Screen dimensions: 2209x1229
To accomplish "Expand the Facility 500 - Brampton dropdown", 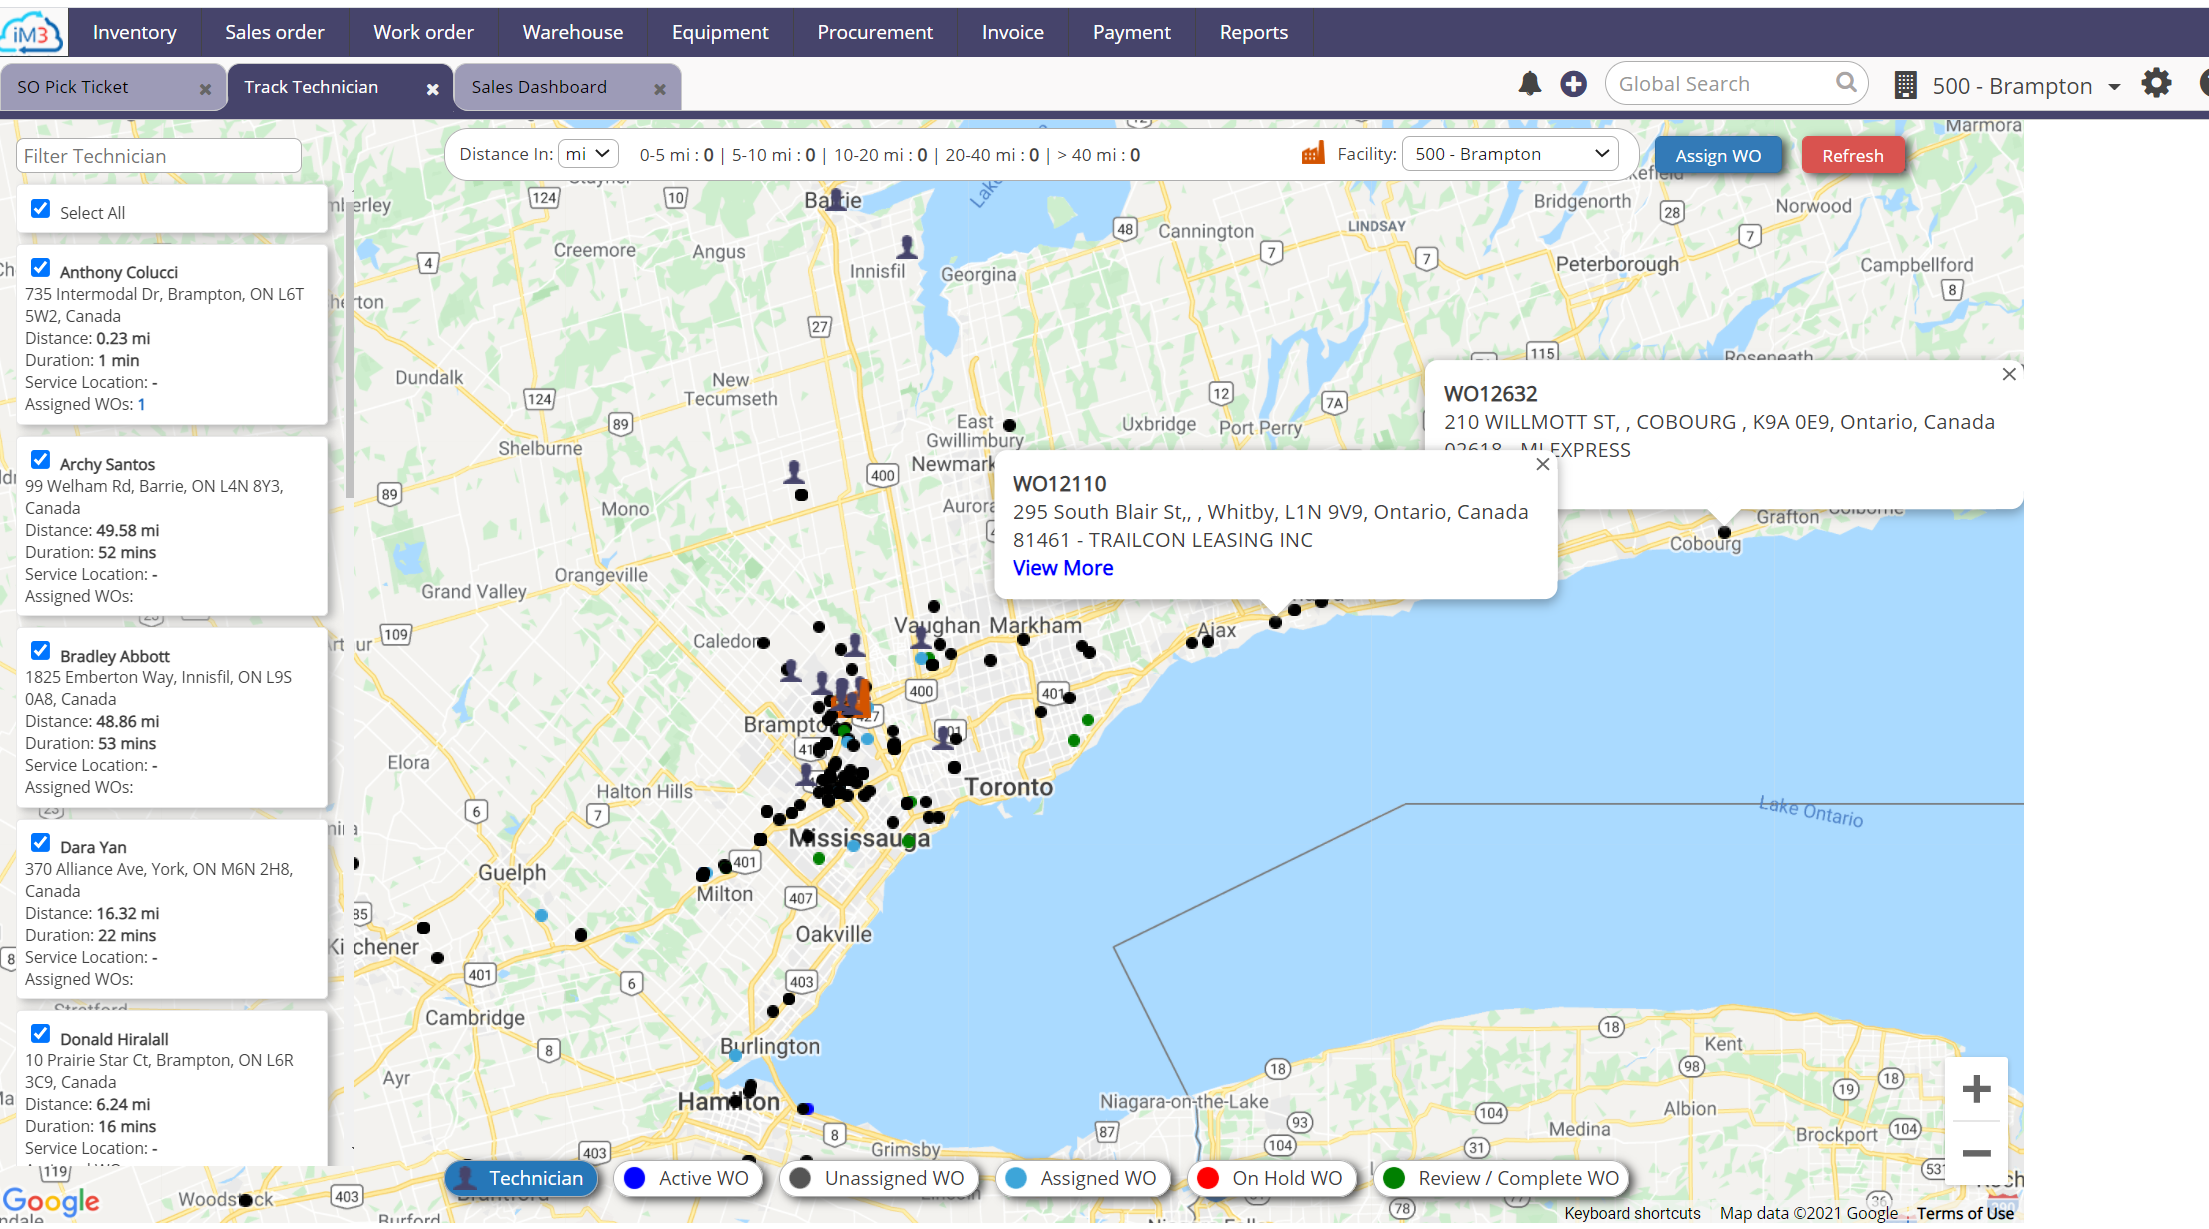I will 1510,154.
